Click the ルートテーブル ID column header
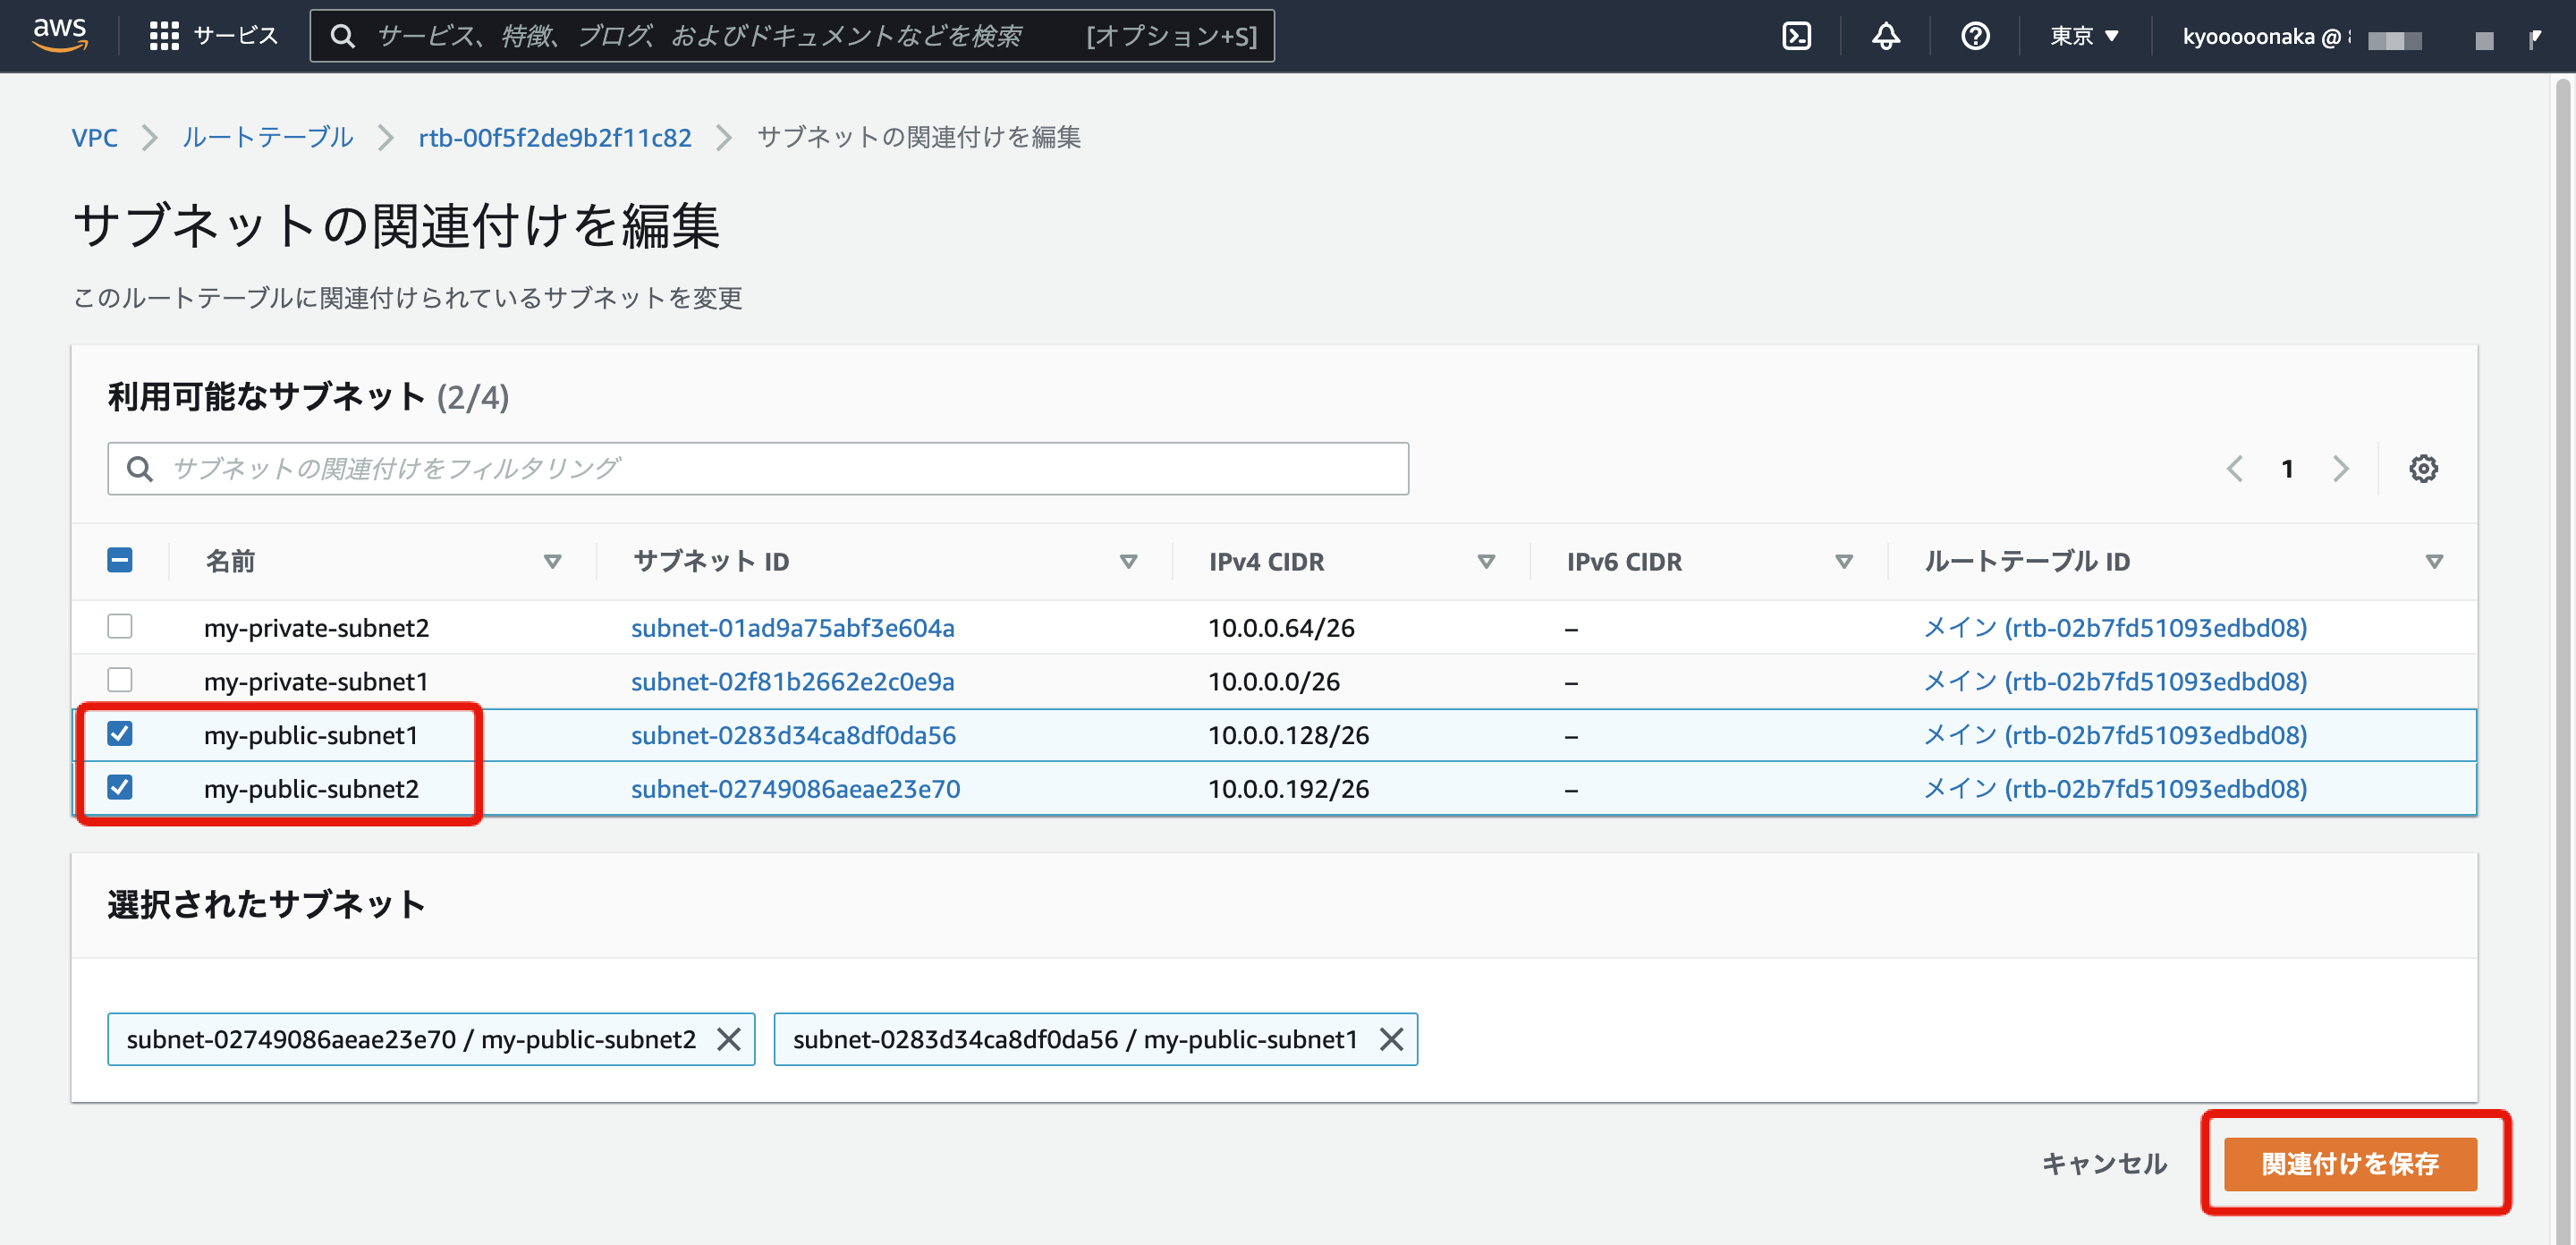 (2027, 562)
